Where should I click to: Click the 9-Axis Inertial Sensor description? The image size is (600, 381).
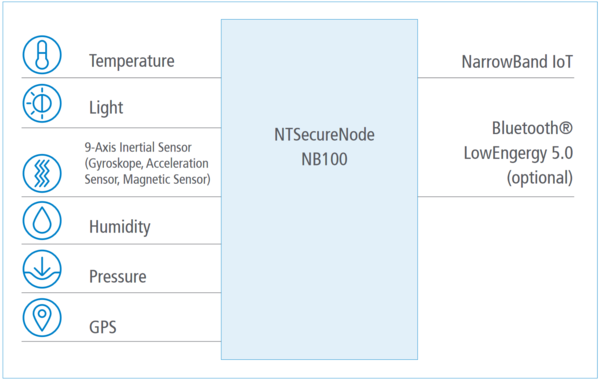coord(147,163)
